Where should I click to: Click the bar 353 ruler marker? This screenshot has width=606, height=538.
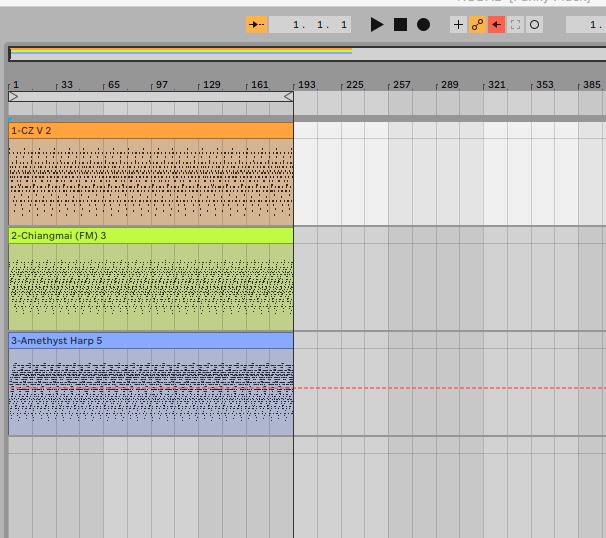tap(545, 85)
